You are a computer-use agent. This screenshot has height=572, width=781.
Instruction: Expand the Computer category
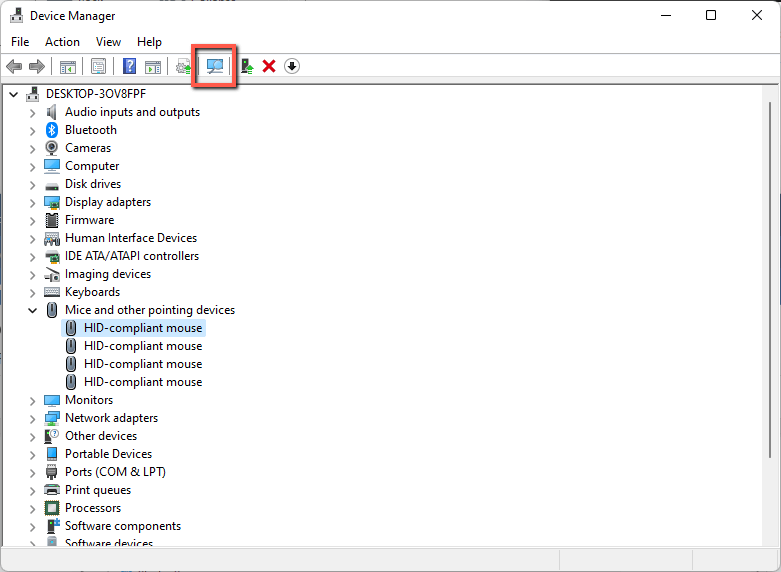click(x=32, y=167)
